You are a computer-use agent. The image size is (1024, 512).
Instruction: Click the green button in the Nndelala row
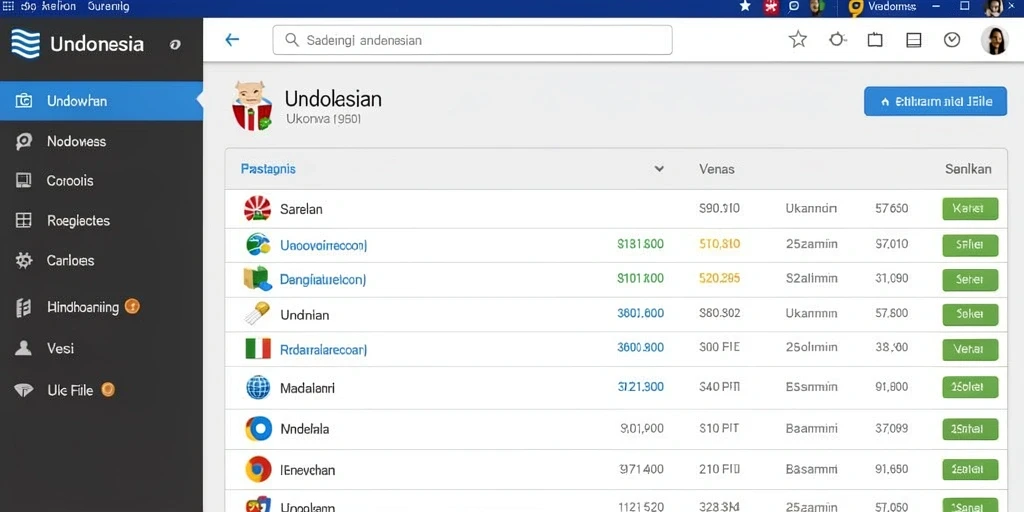click(970, 429)
